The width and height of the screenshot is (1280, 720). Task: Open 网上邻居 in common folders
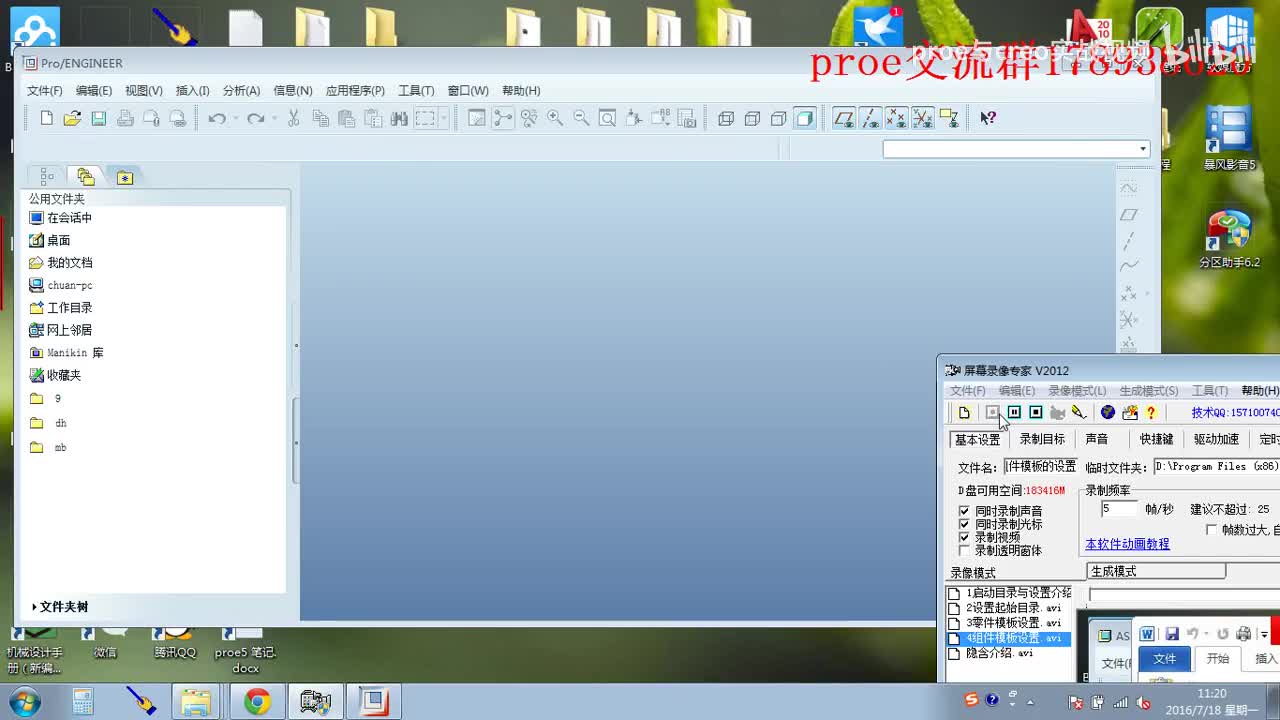click(x=60, y=330)
